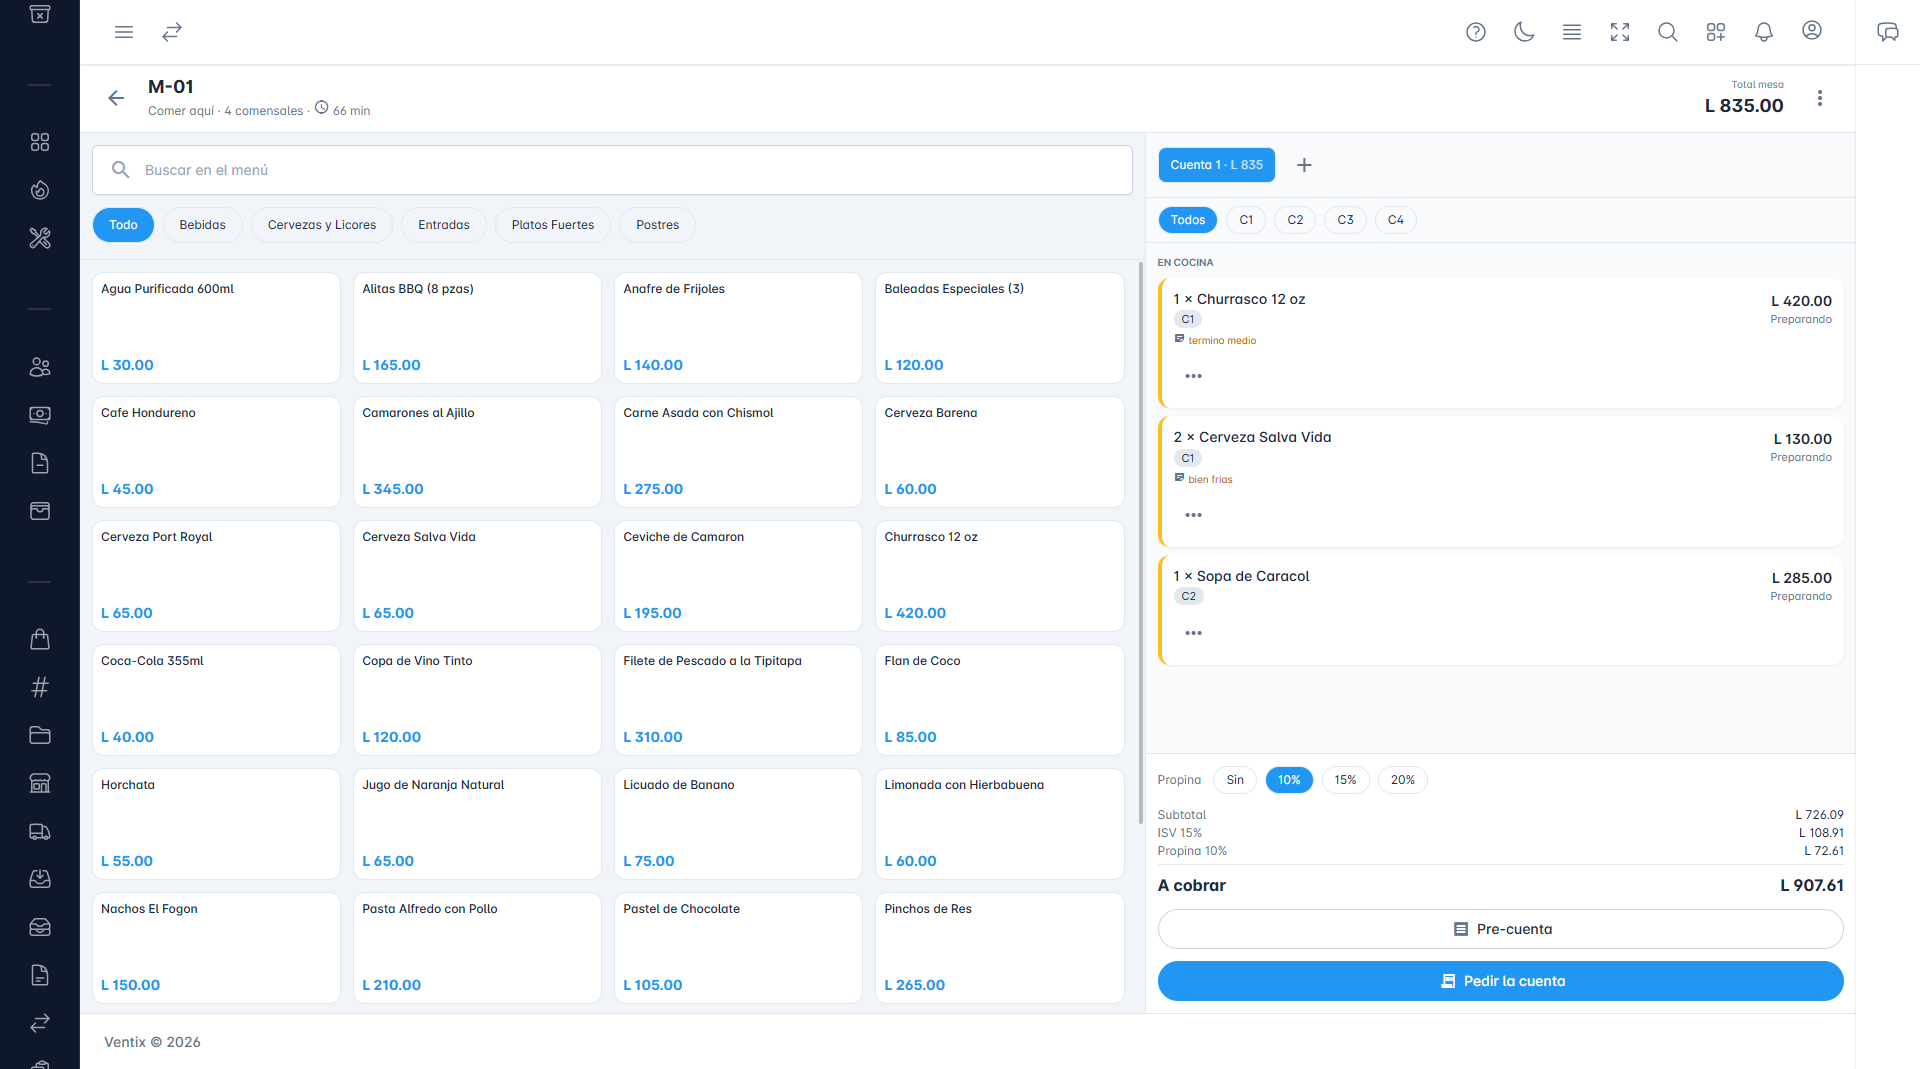The height and width of the screenshot is (1069, 1920).
Task: Filter order by diner C1
Action: click(x=1246, y=220)
